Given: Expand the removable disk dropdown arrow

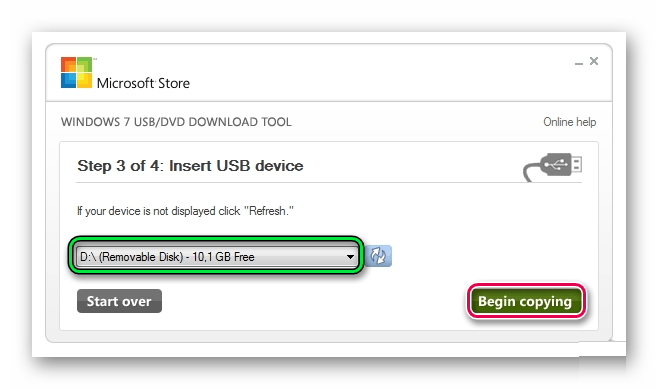Looking at the screenshot, I should point(350,257).
